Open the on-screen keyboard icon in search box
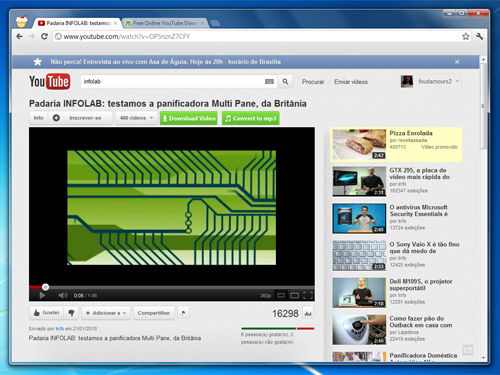This screenshot has height=375, width=500. point(269,81)
